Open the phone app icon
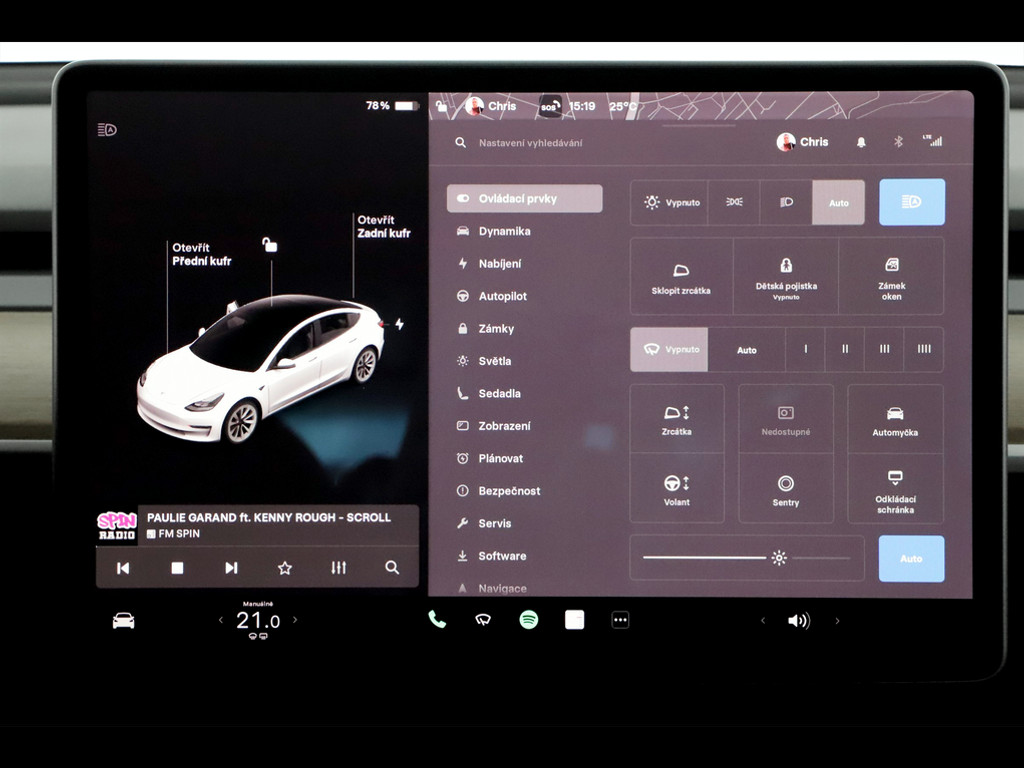Viewport: 1024px width, 768px height. [437, 620]
